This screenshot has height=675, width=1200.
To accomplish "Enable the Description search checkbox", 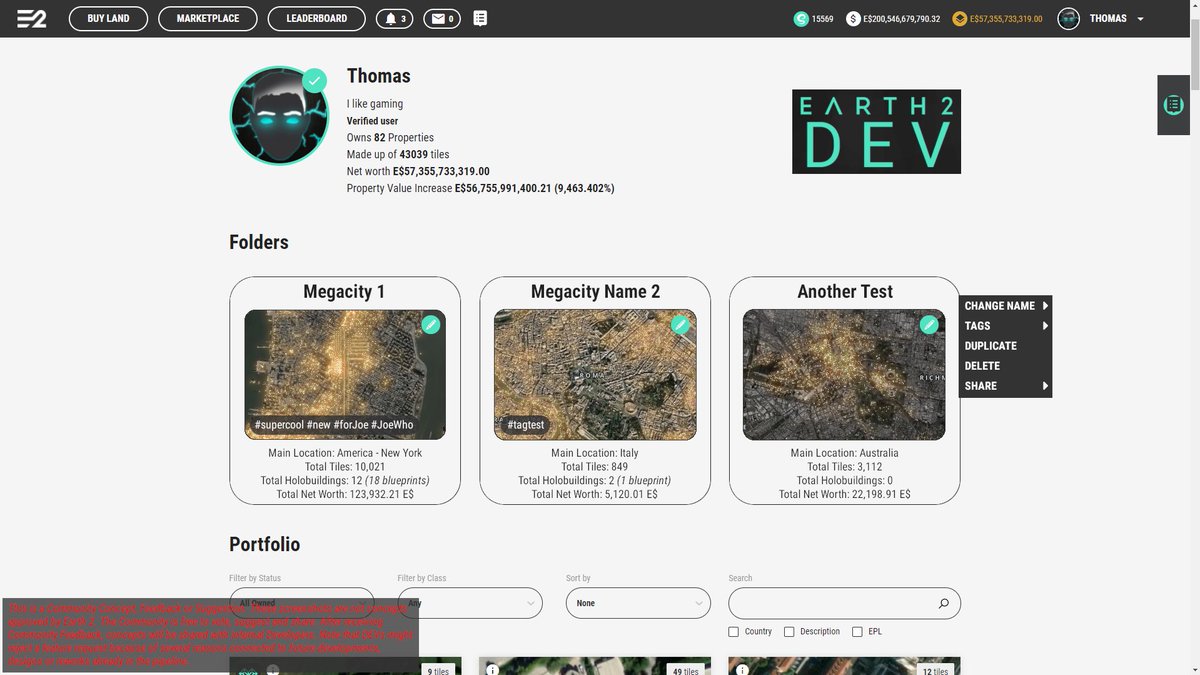I will pos(789,632).
